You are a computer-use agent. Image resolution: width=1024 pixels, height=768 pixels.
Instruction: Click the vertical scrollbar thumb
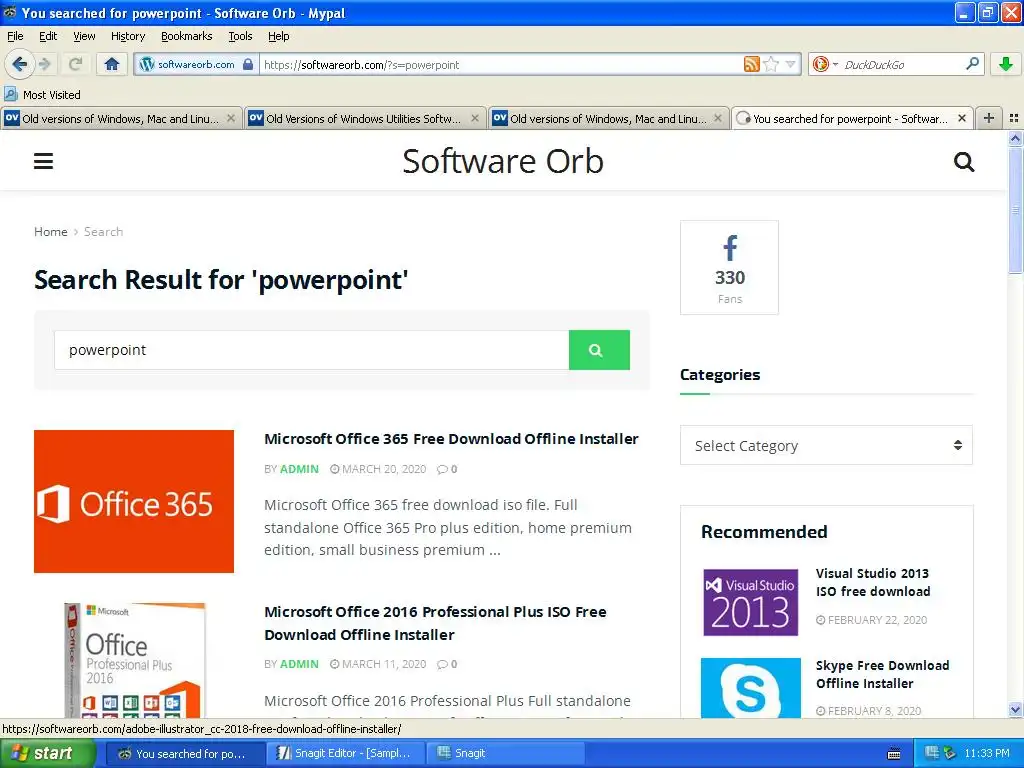pyautogui.click(x=1015, y=210)
